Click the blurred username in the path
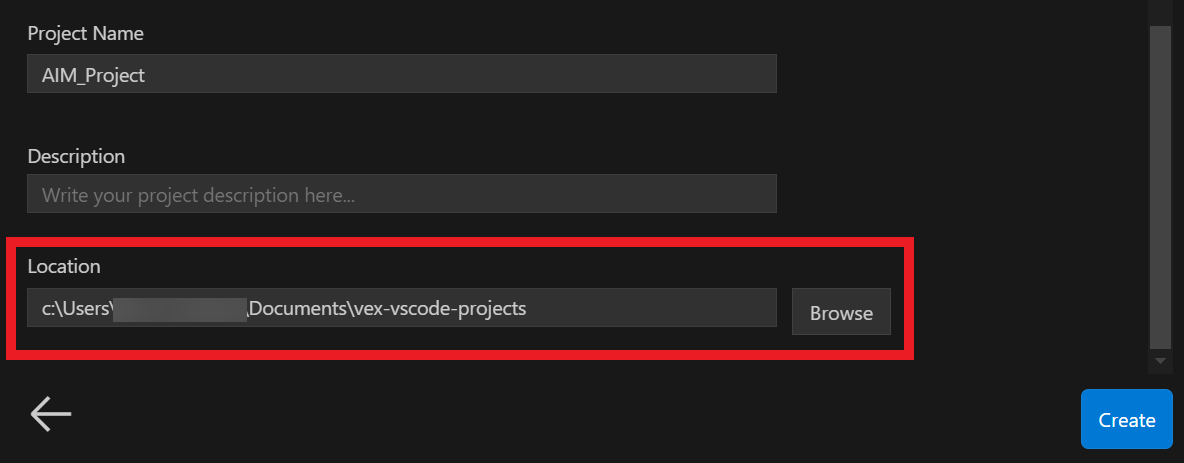1184x463 pixels. pyautogui.click(x=180, y=308)
